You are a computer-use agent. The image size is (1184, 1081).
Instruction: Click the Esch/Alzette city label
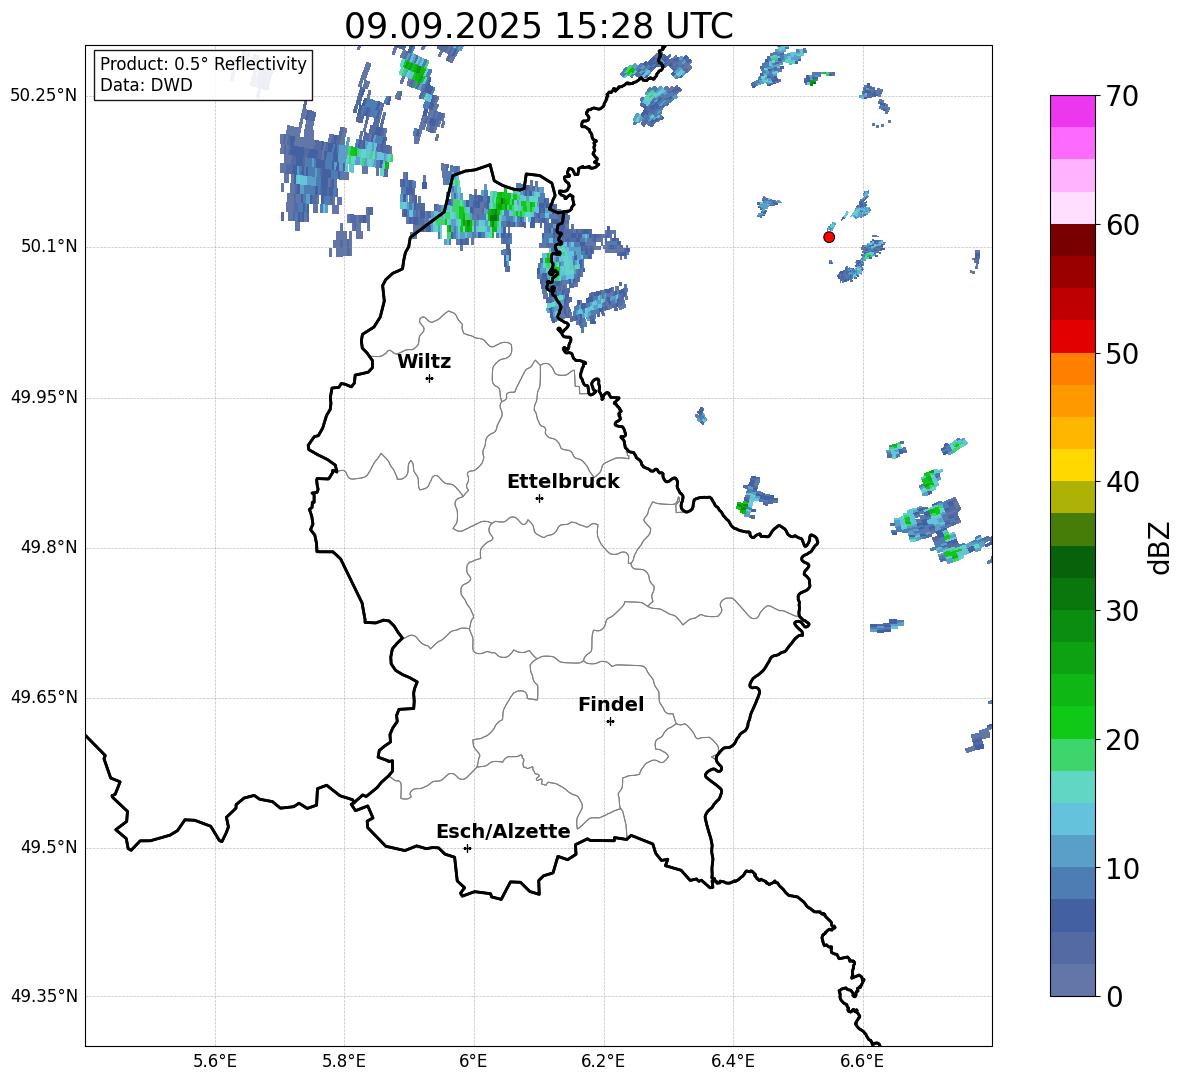click(x=504, y=831)
